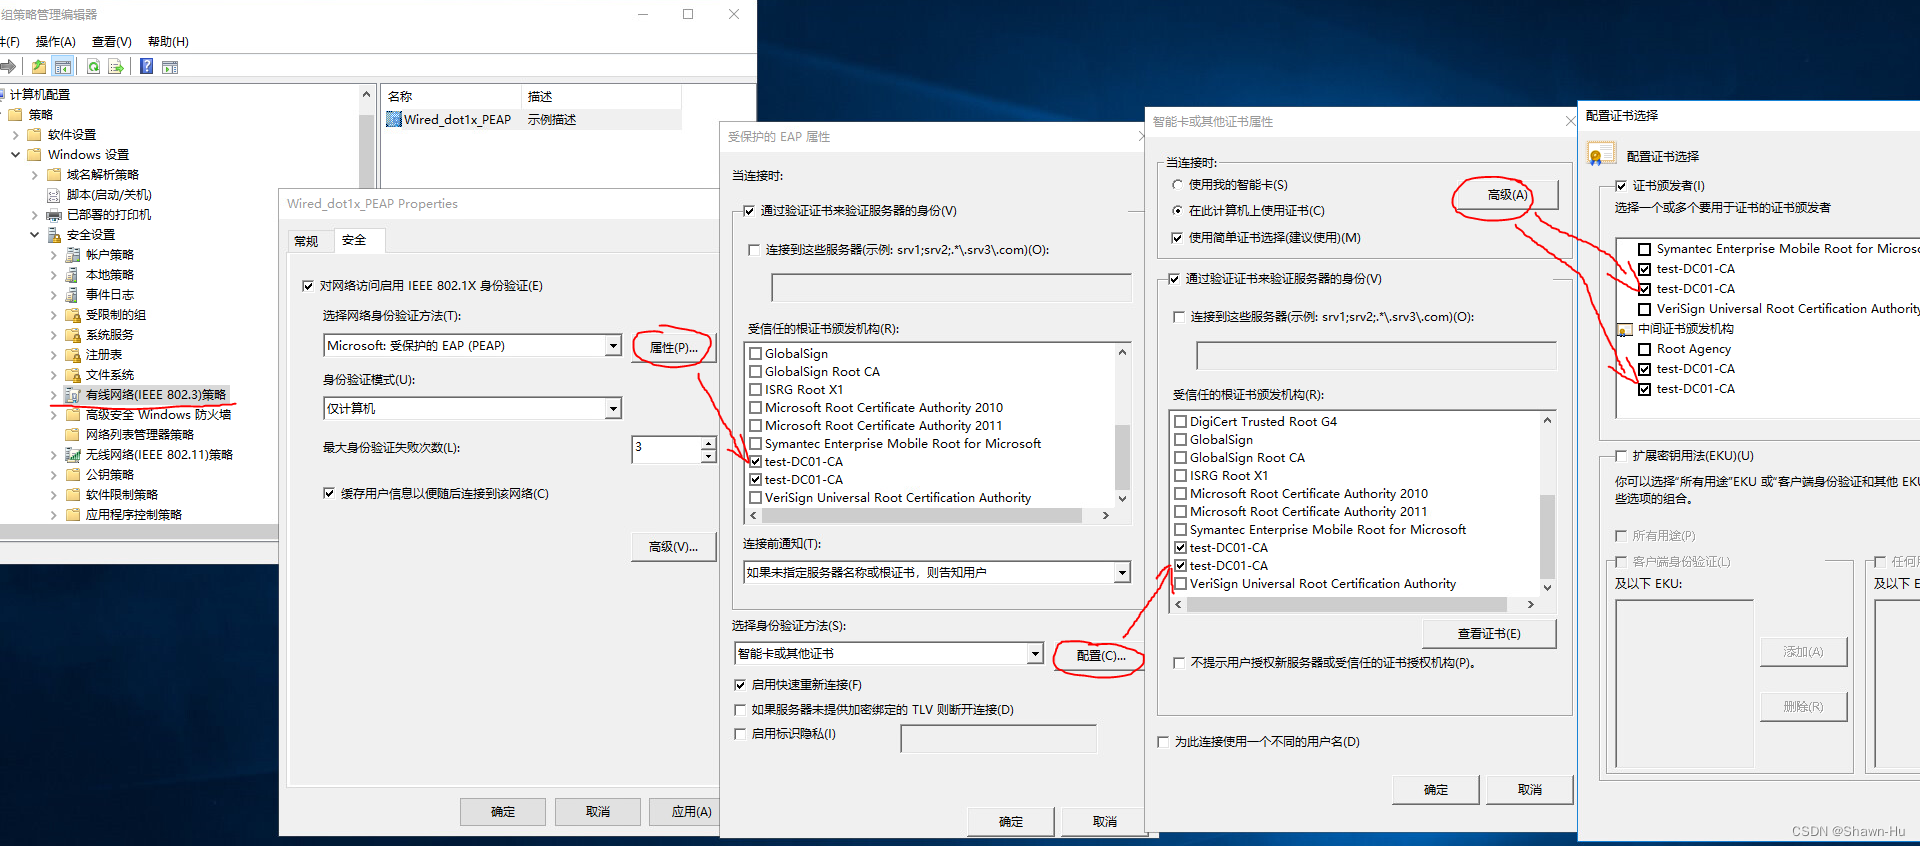Check DigiCert Trusted Root G4 checkbox
Screen dimensions: 1920x846
pos(1181,422)
